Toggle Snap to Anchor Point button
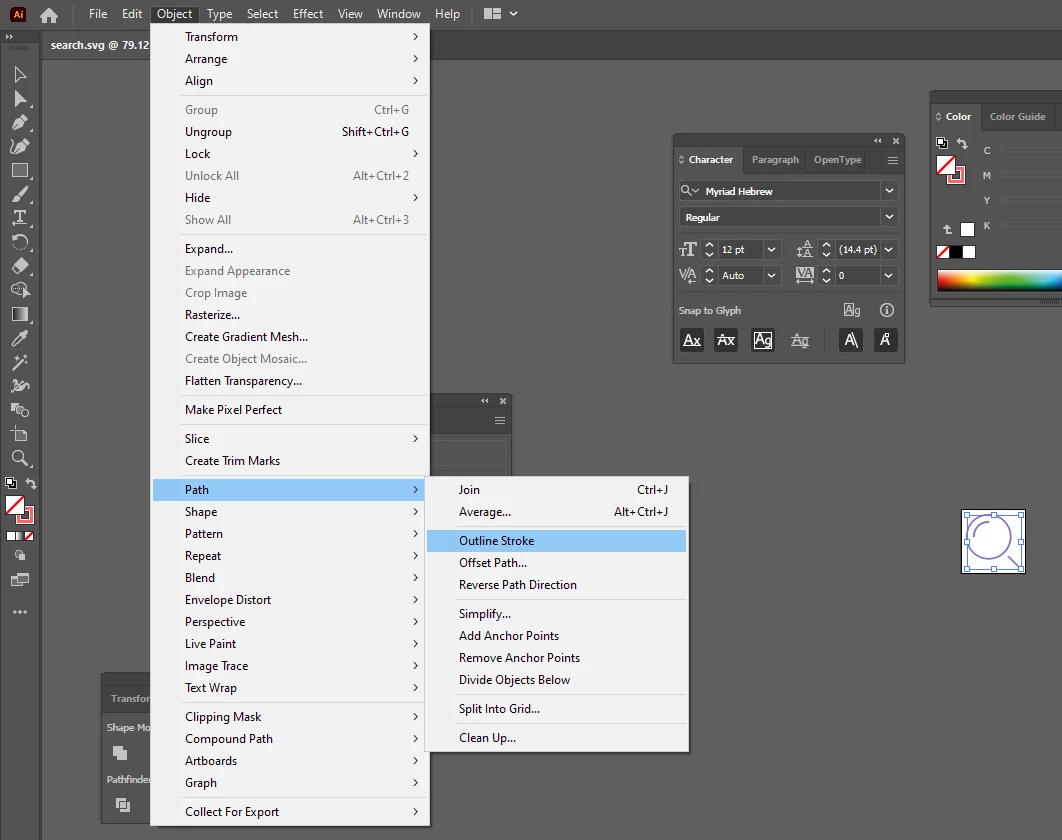Viewport: 1062px width, 840px height. 885,340
